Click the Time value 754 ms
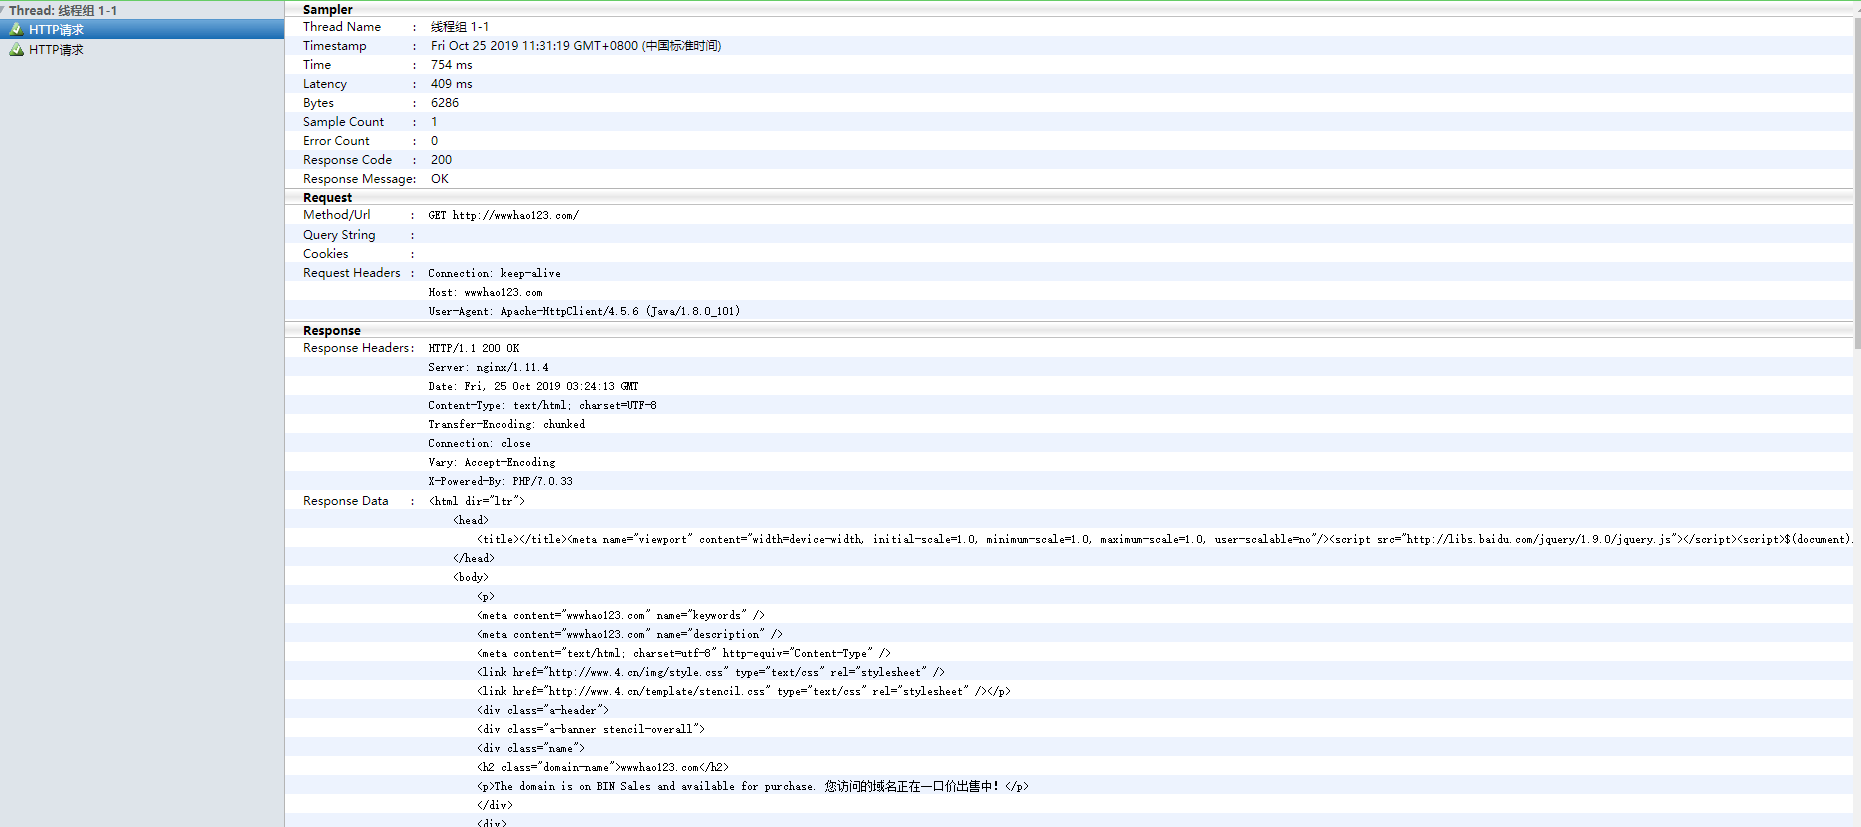 [452, 65]
